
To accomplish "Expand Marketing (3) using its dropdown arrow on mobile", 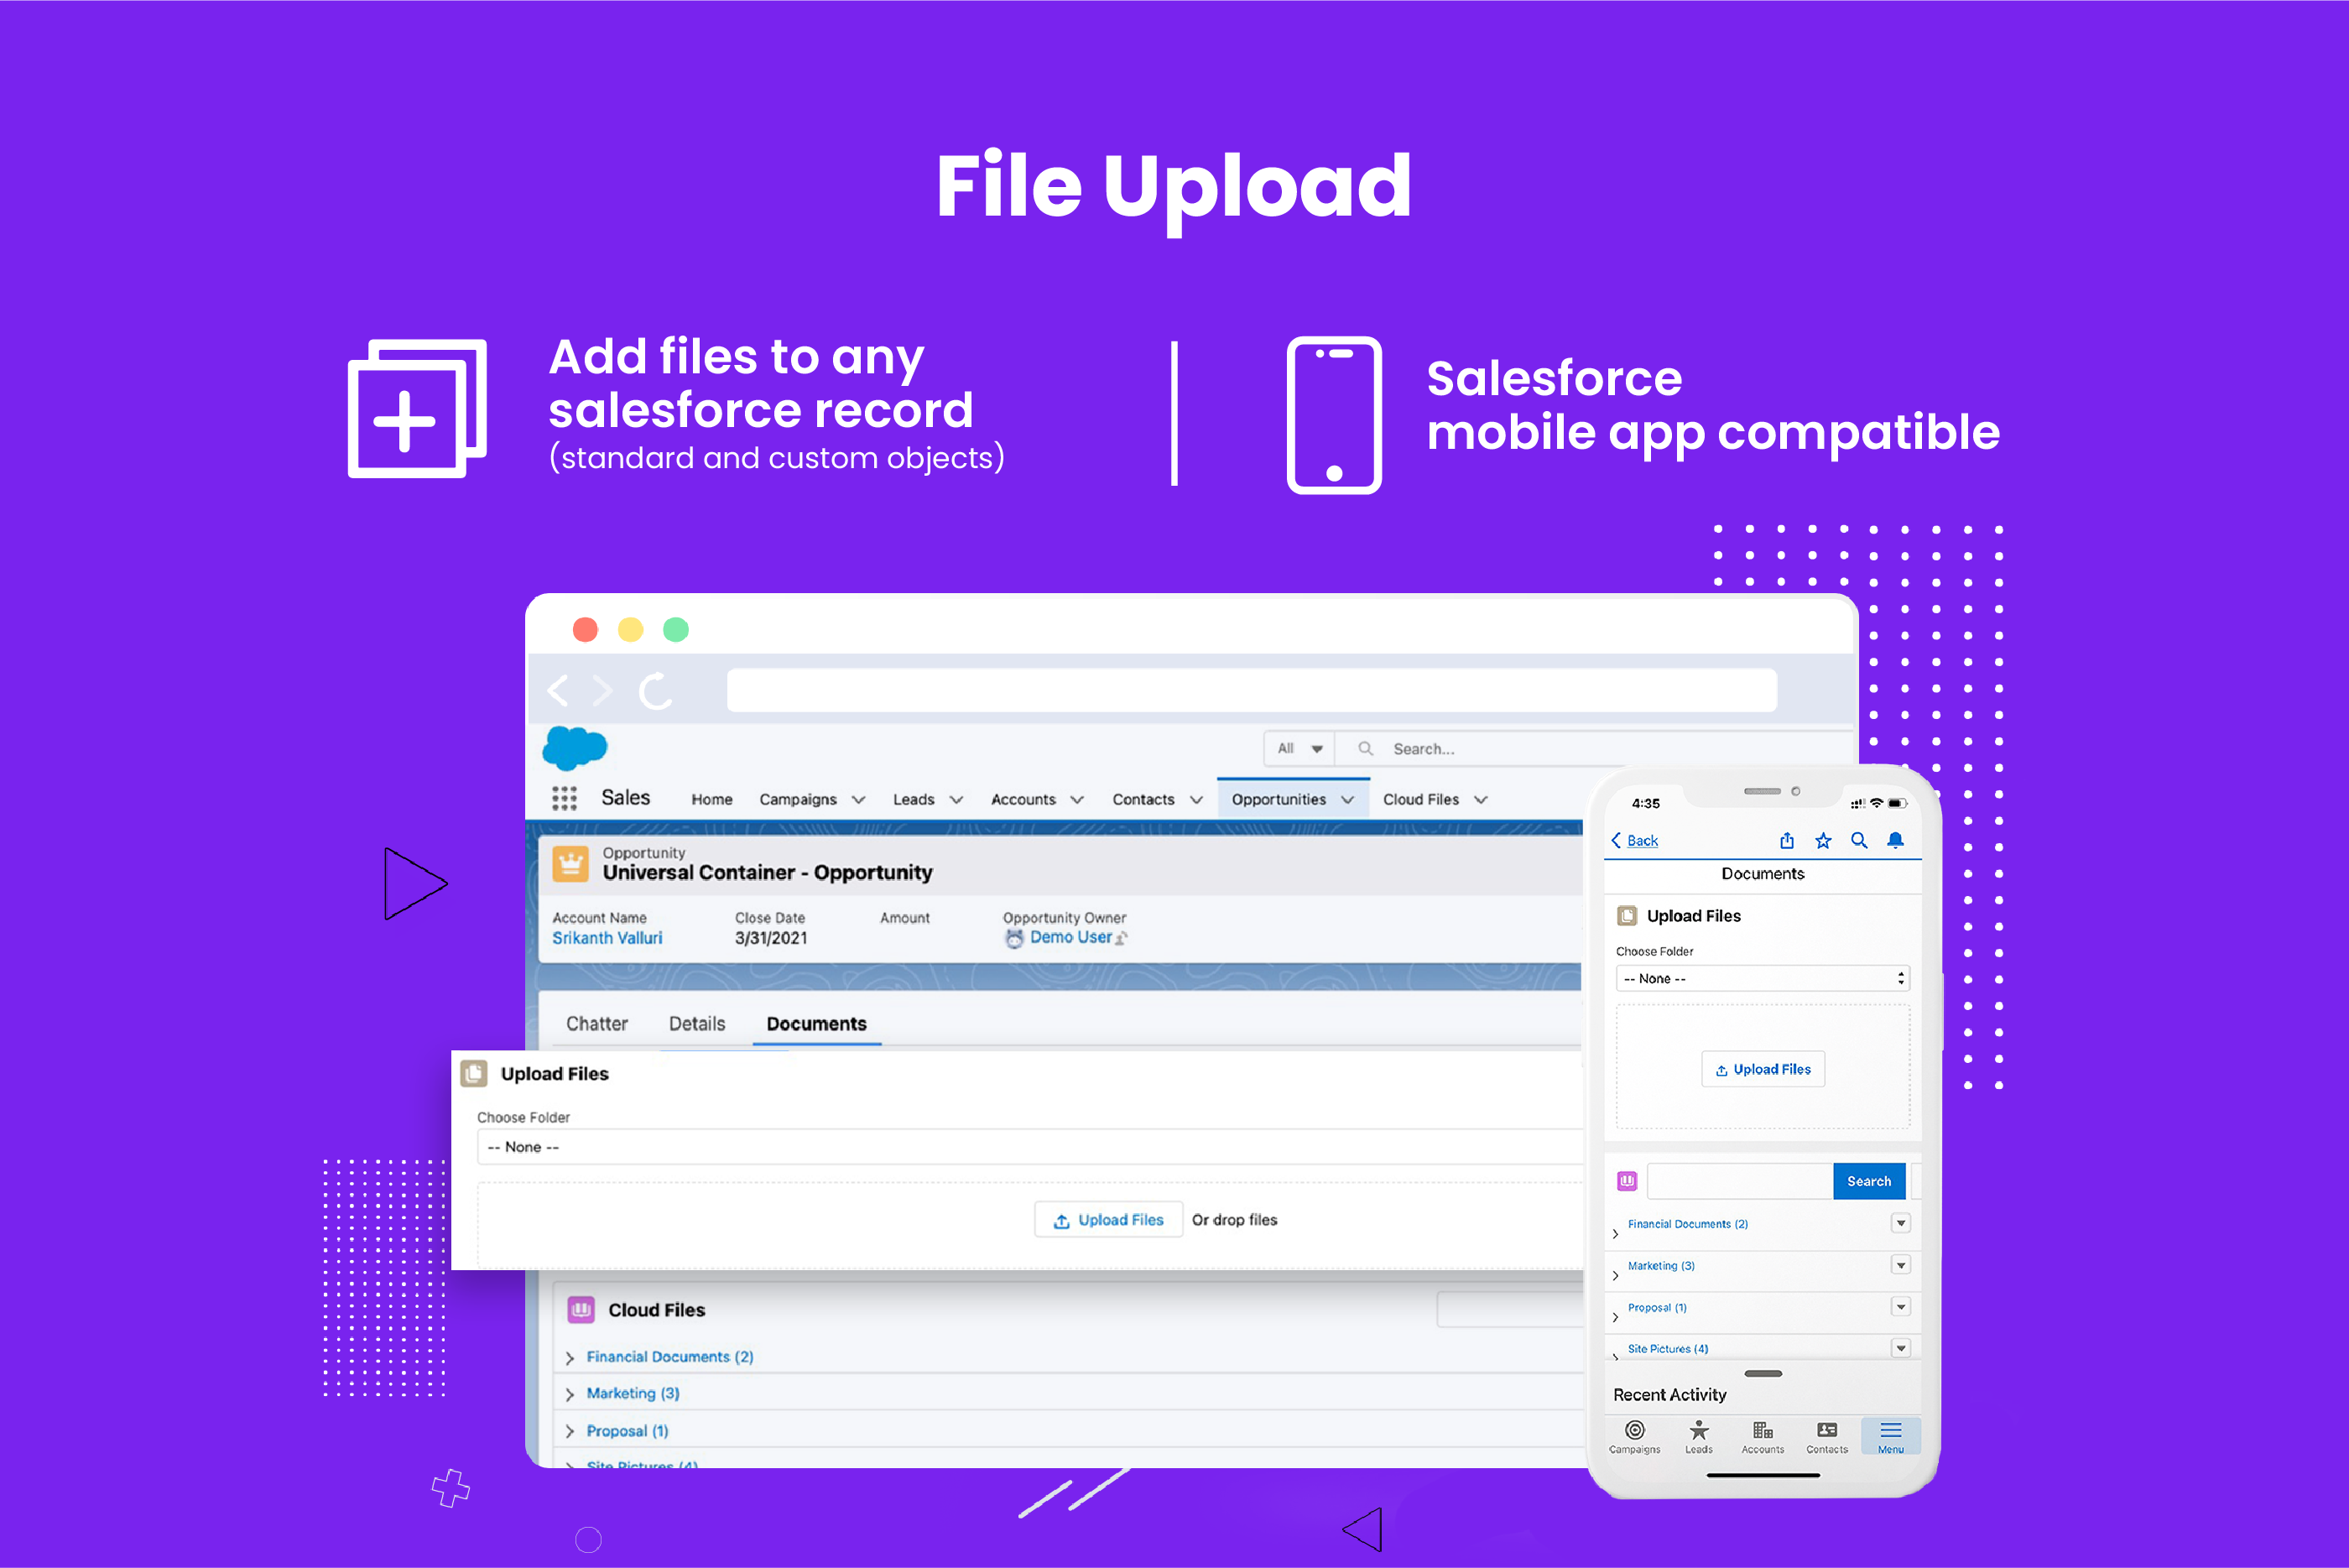I will pos(1900,1265).
